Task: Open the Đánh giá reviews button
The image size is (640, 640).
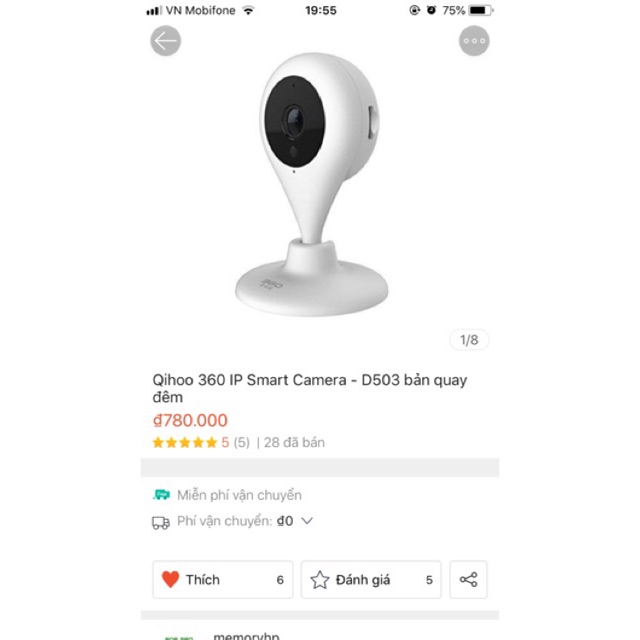Action: pyautogui.click(x=371, y=580)
